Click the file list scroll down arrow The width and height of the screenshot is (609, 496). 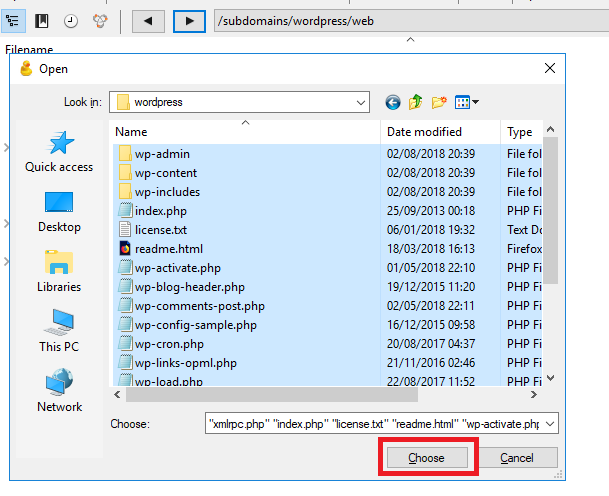[550, 378]
